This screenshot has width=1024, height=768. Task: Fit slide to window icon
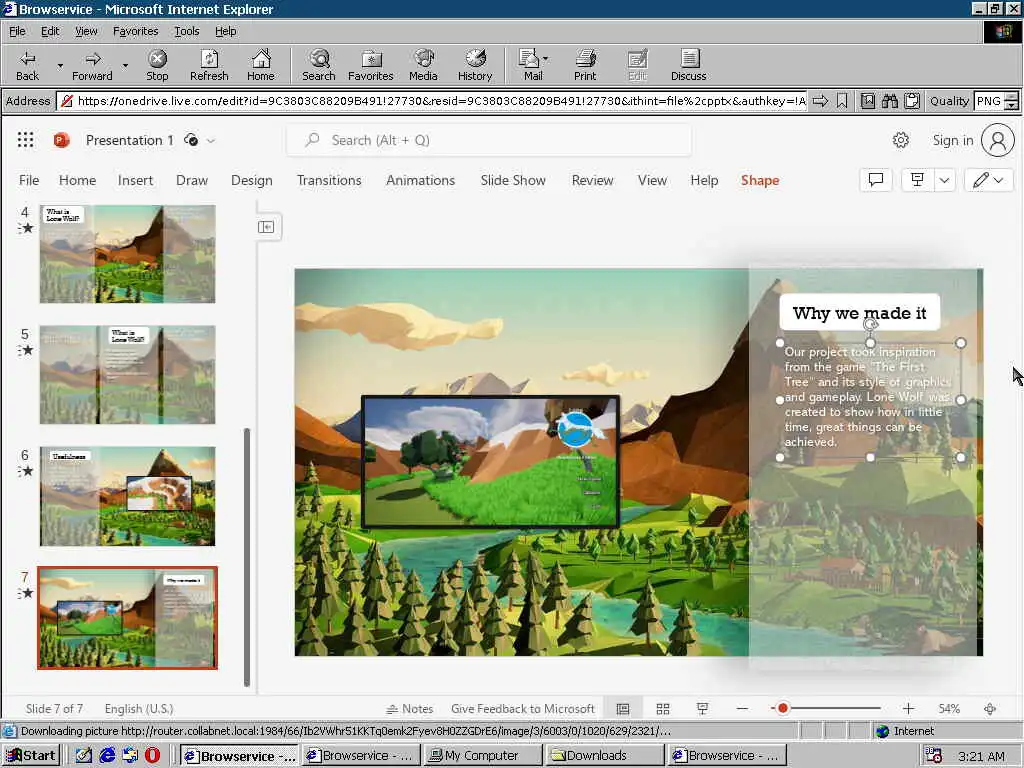coord(990,709)
